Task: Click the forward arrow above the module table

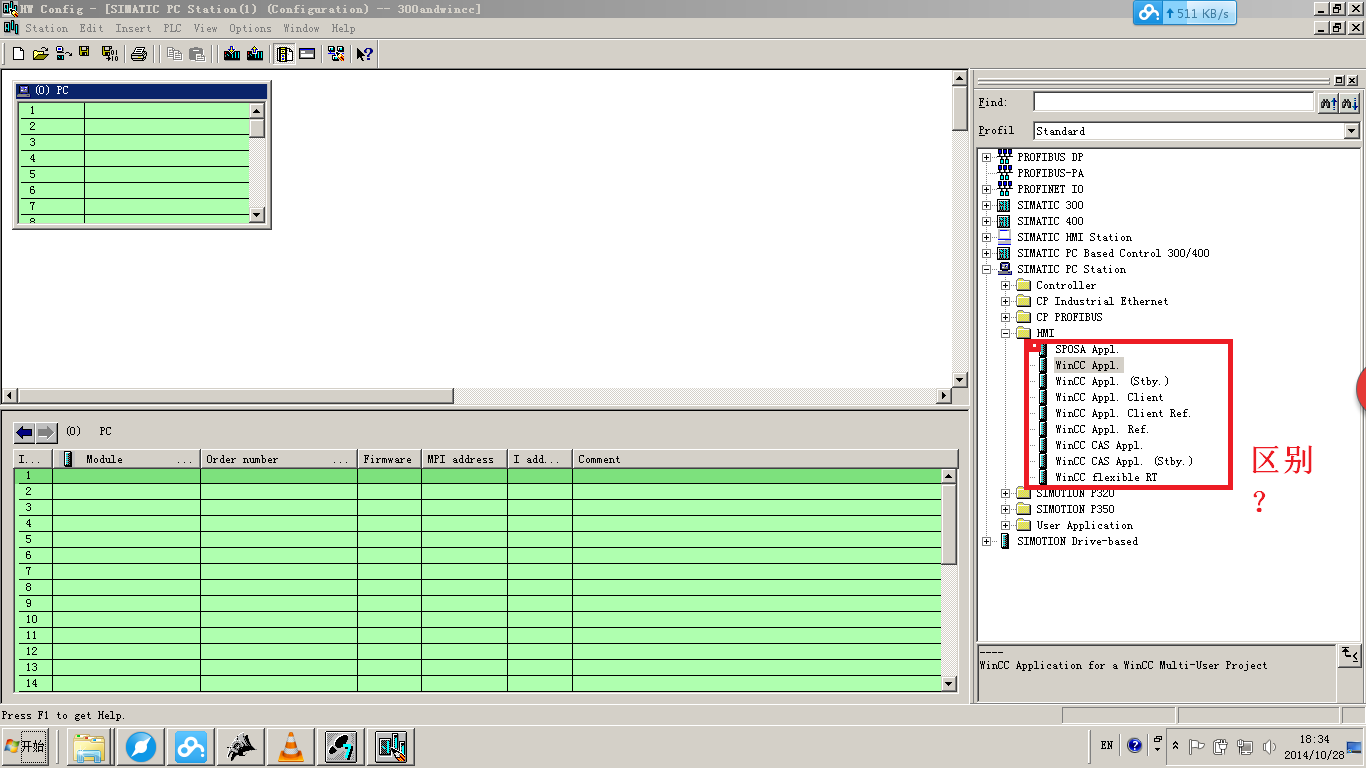Action: click(46, 433)
